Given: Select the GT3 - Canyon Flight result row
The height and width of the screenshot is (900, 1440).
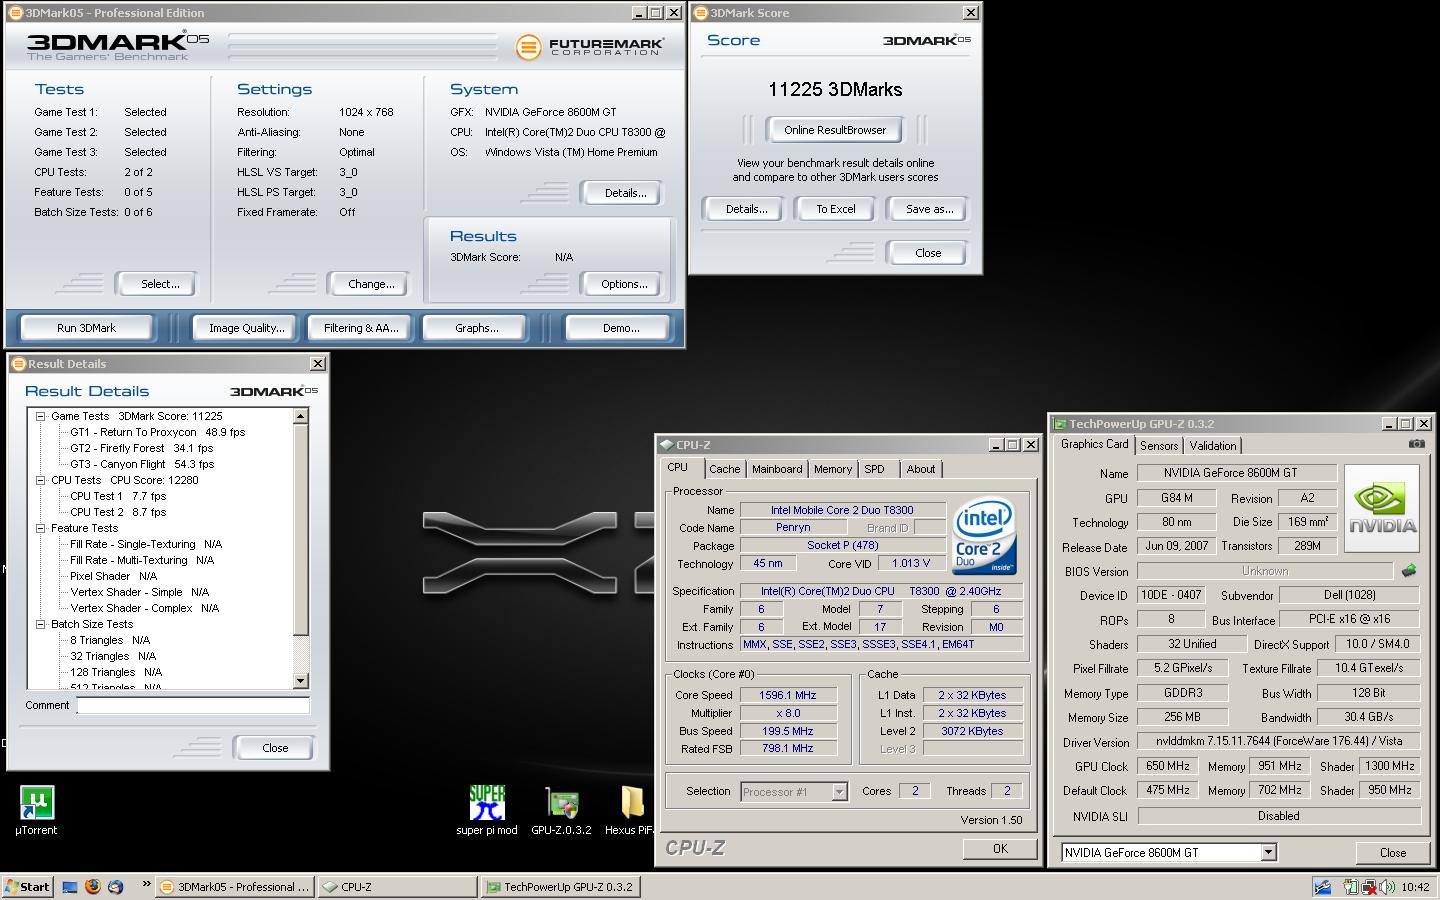Looking at the screenshot, I should pyautogui.click(x=141, y=464).
